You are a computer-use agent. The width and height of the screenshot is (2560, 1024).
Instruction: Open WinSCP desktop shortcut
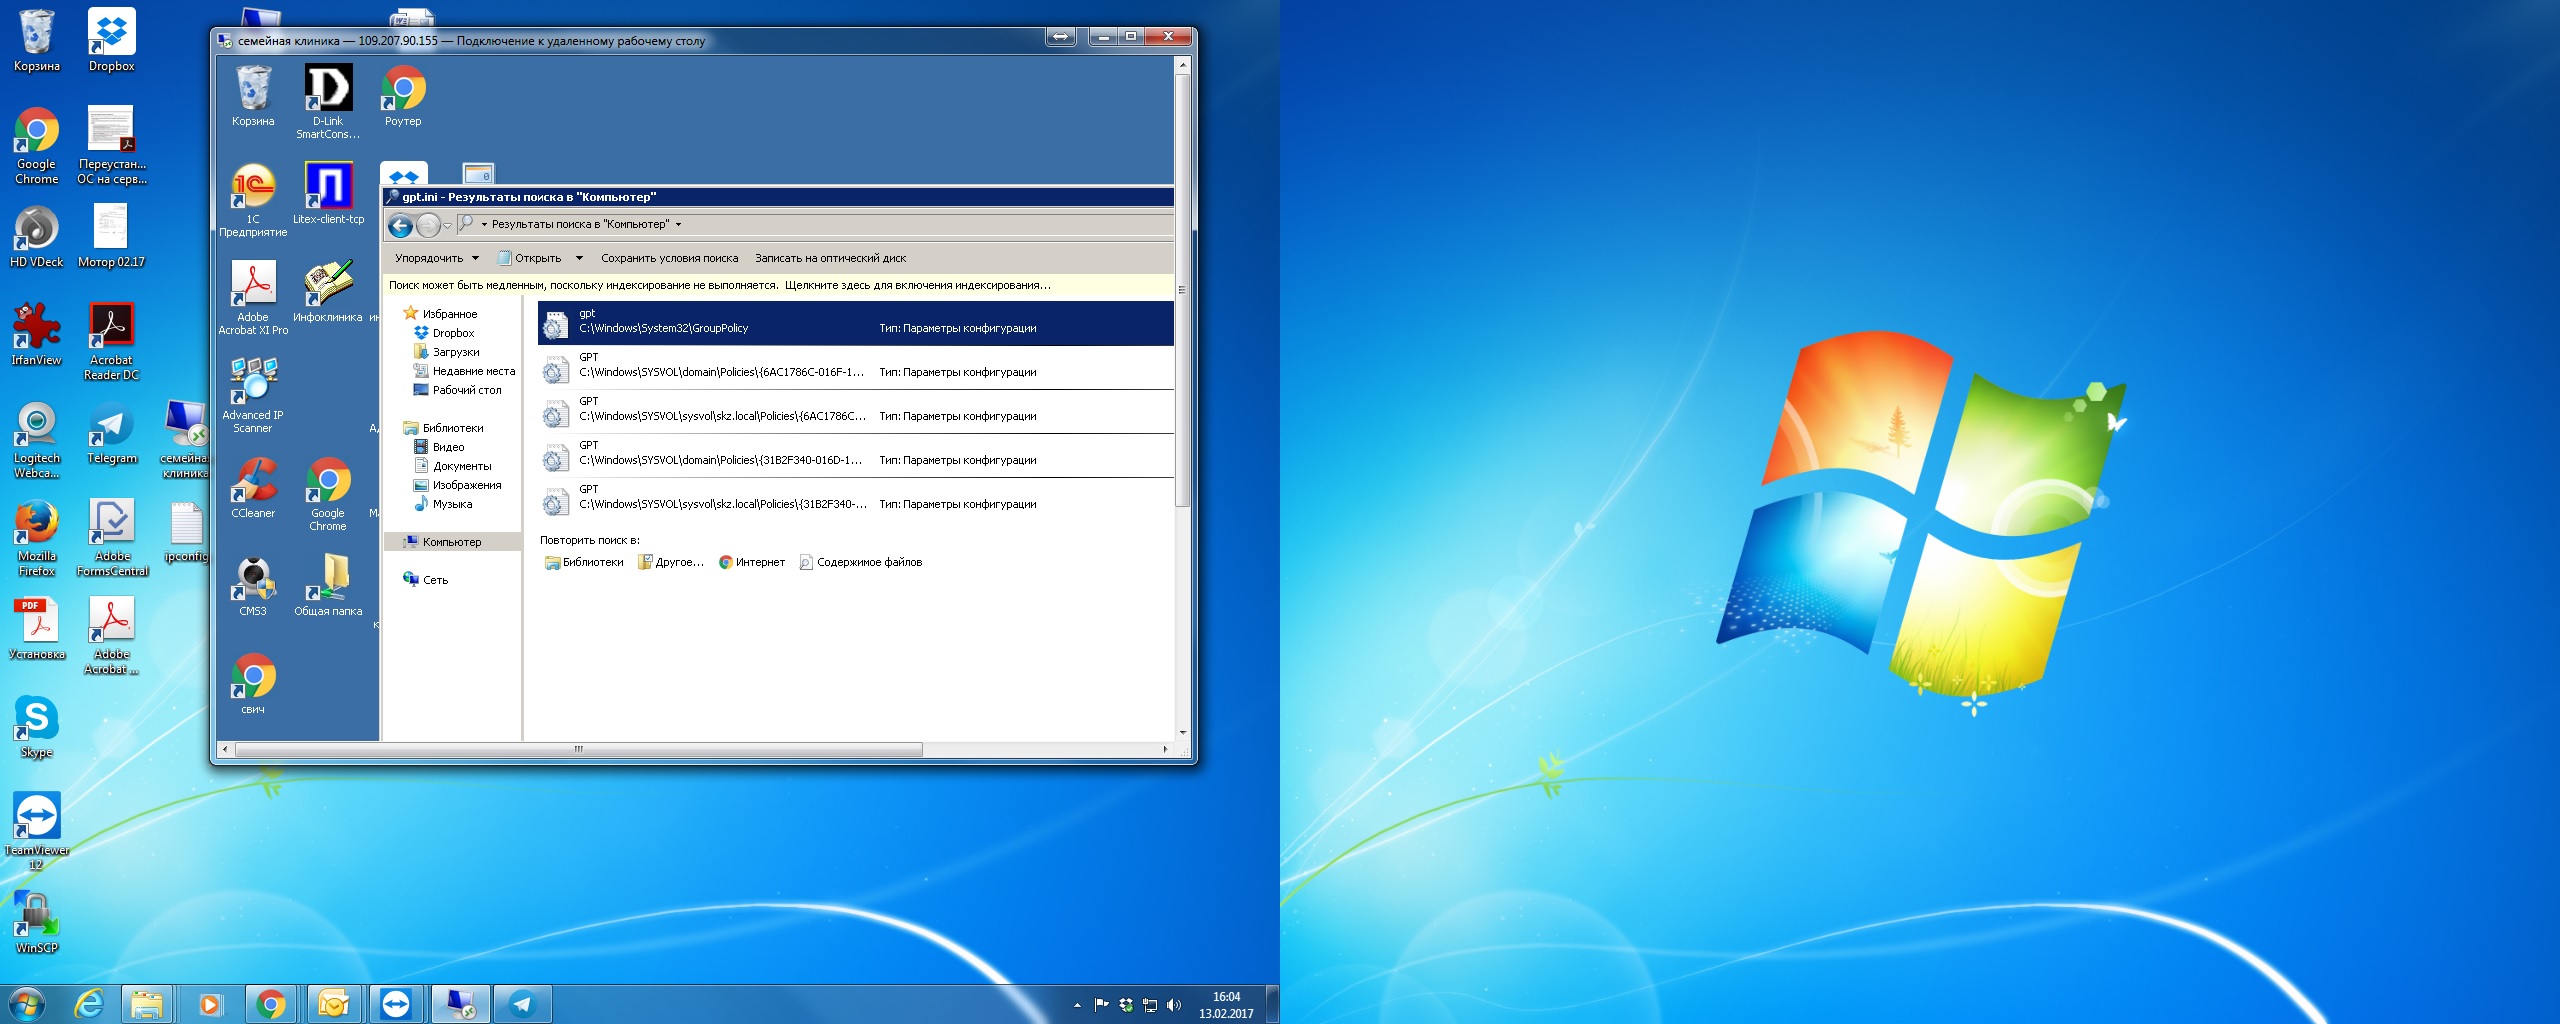click(36, 922)
